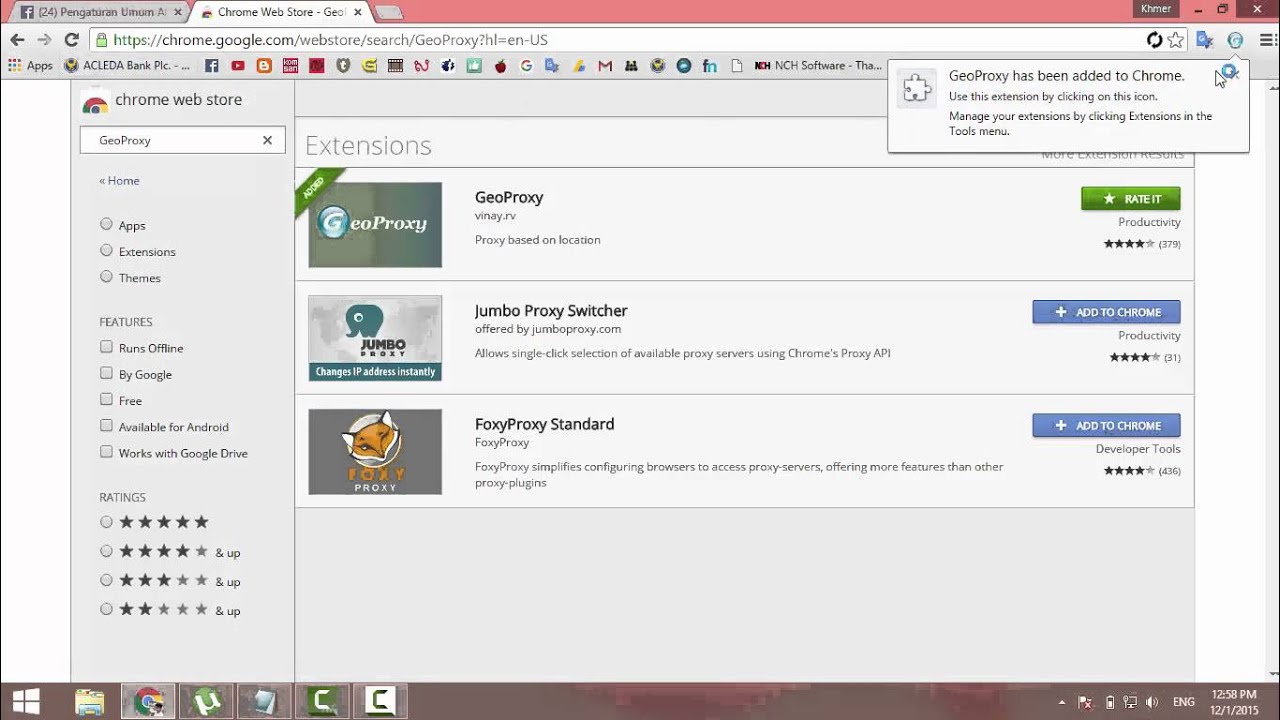Click the translate extension icon in toolbar
Image resolution: width=1280 pixels, height=720 pixels.
(x=1205, y=40)
